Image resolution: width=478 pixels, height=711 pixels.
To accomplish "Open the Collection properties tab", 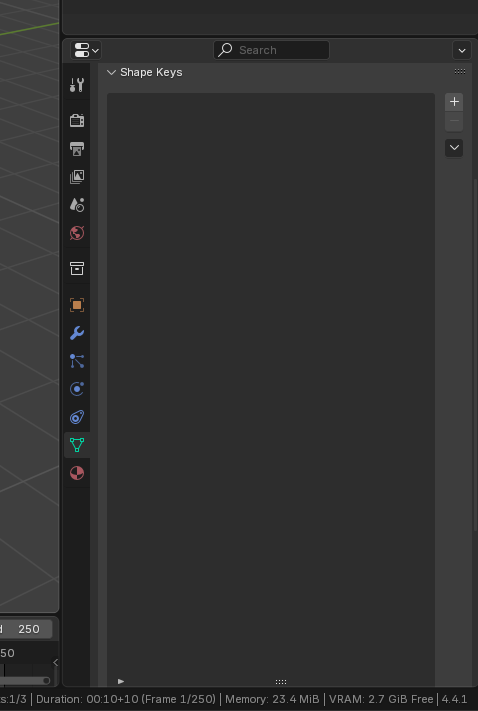I will coord(77,268).
